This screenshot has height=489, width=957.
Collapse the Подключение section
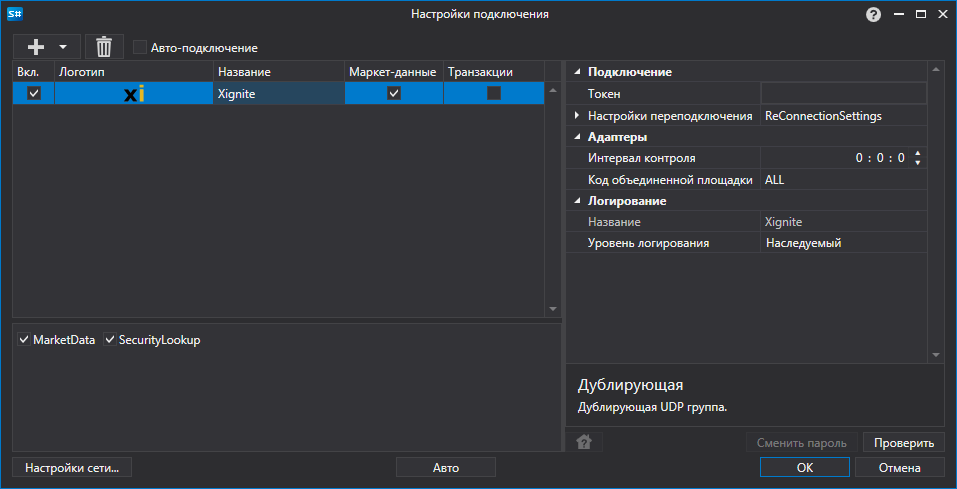tap(577, 73)
